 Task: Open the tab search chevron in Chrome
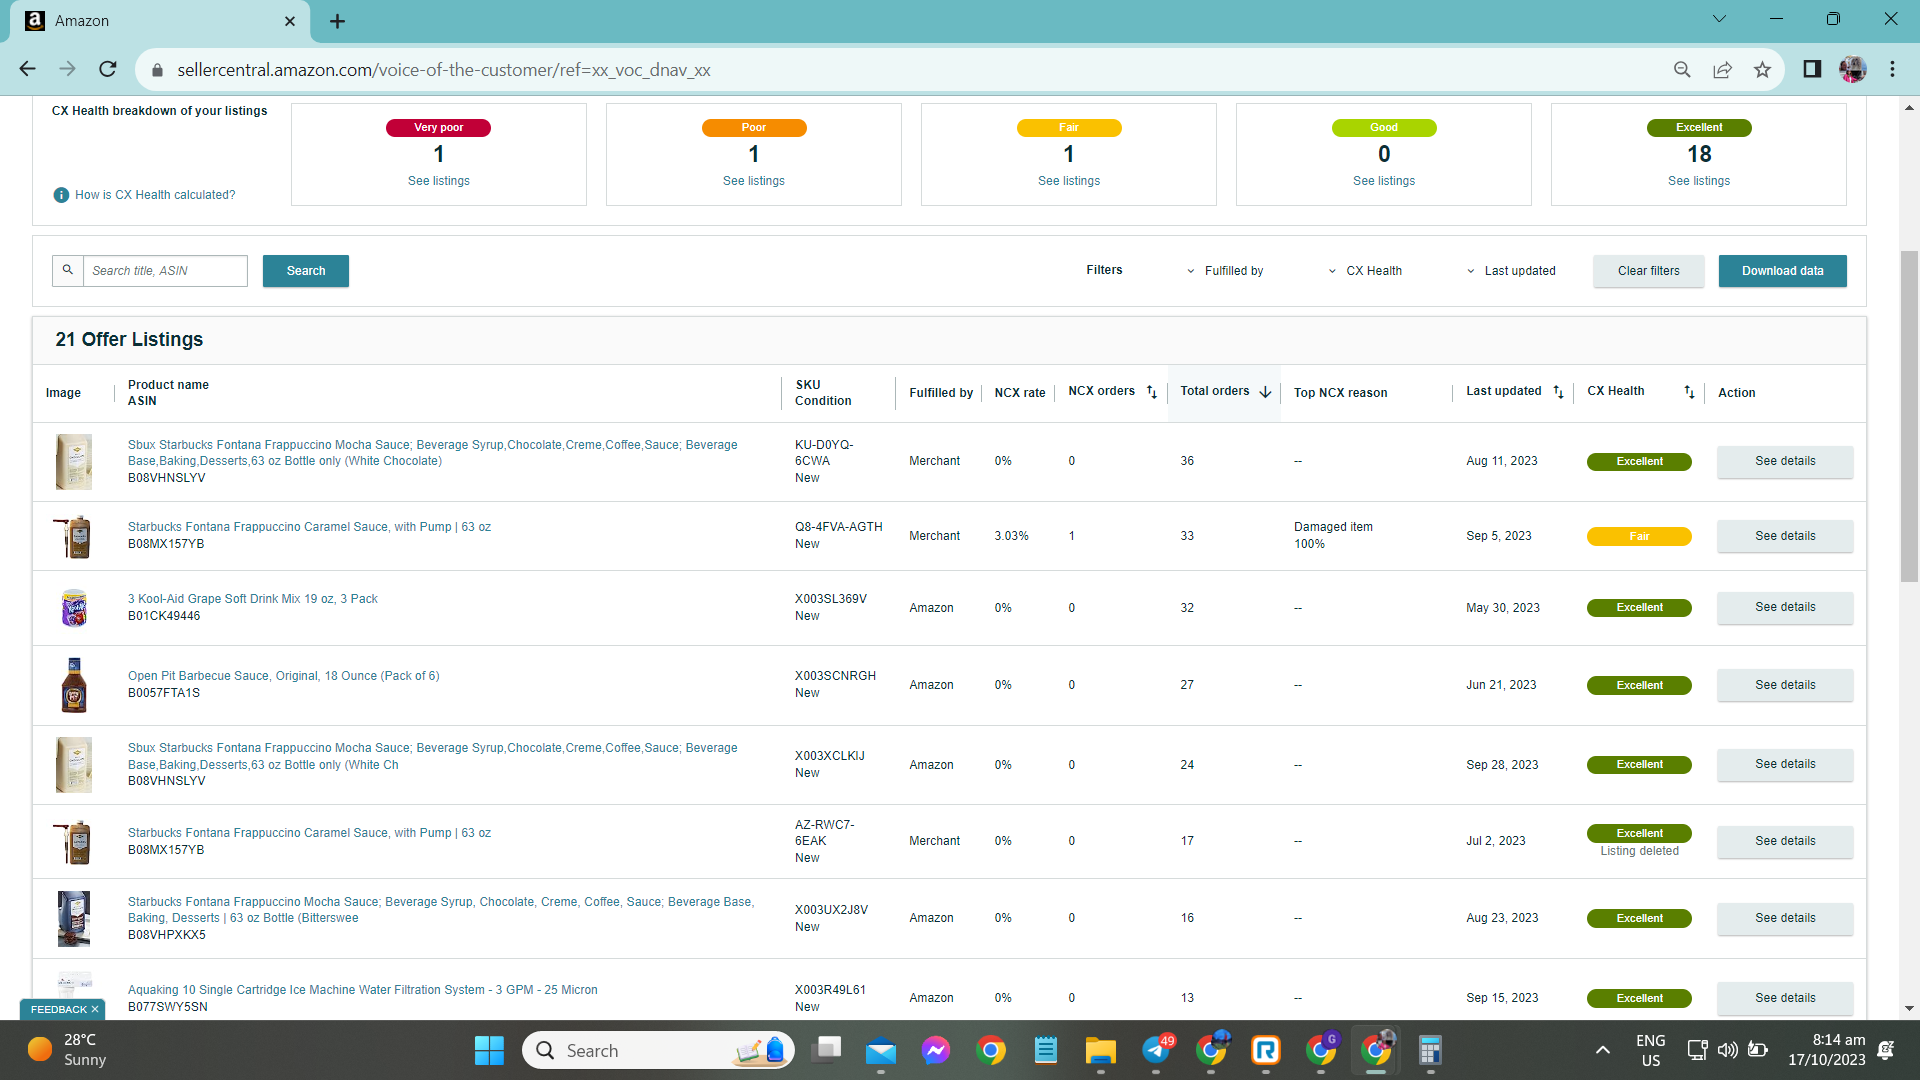[1719, 19]
